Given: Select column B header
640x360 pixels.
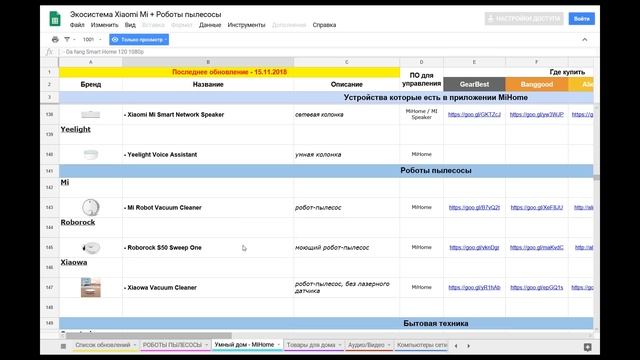Looking at the screenshot, I should 208,62.
